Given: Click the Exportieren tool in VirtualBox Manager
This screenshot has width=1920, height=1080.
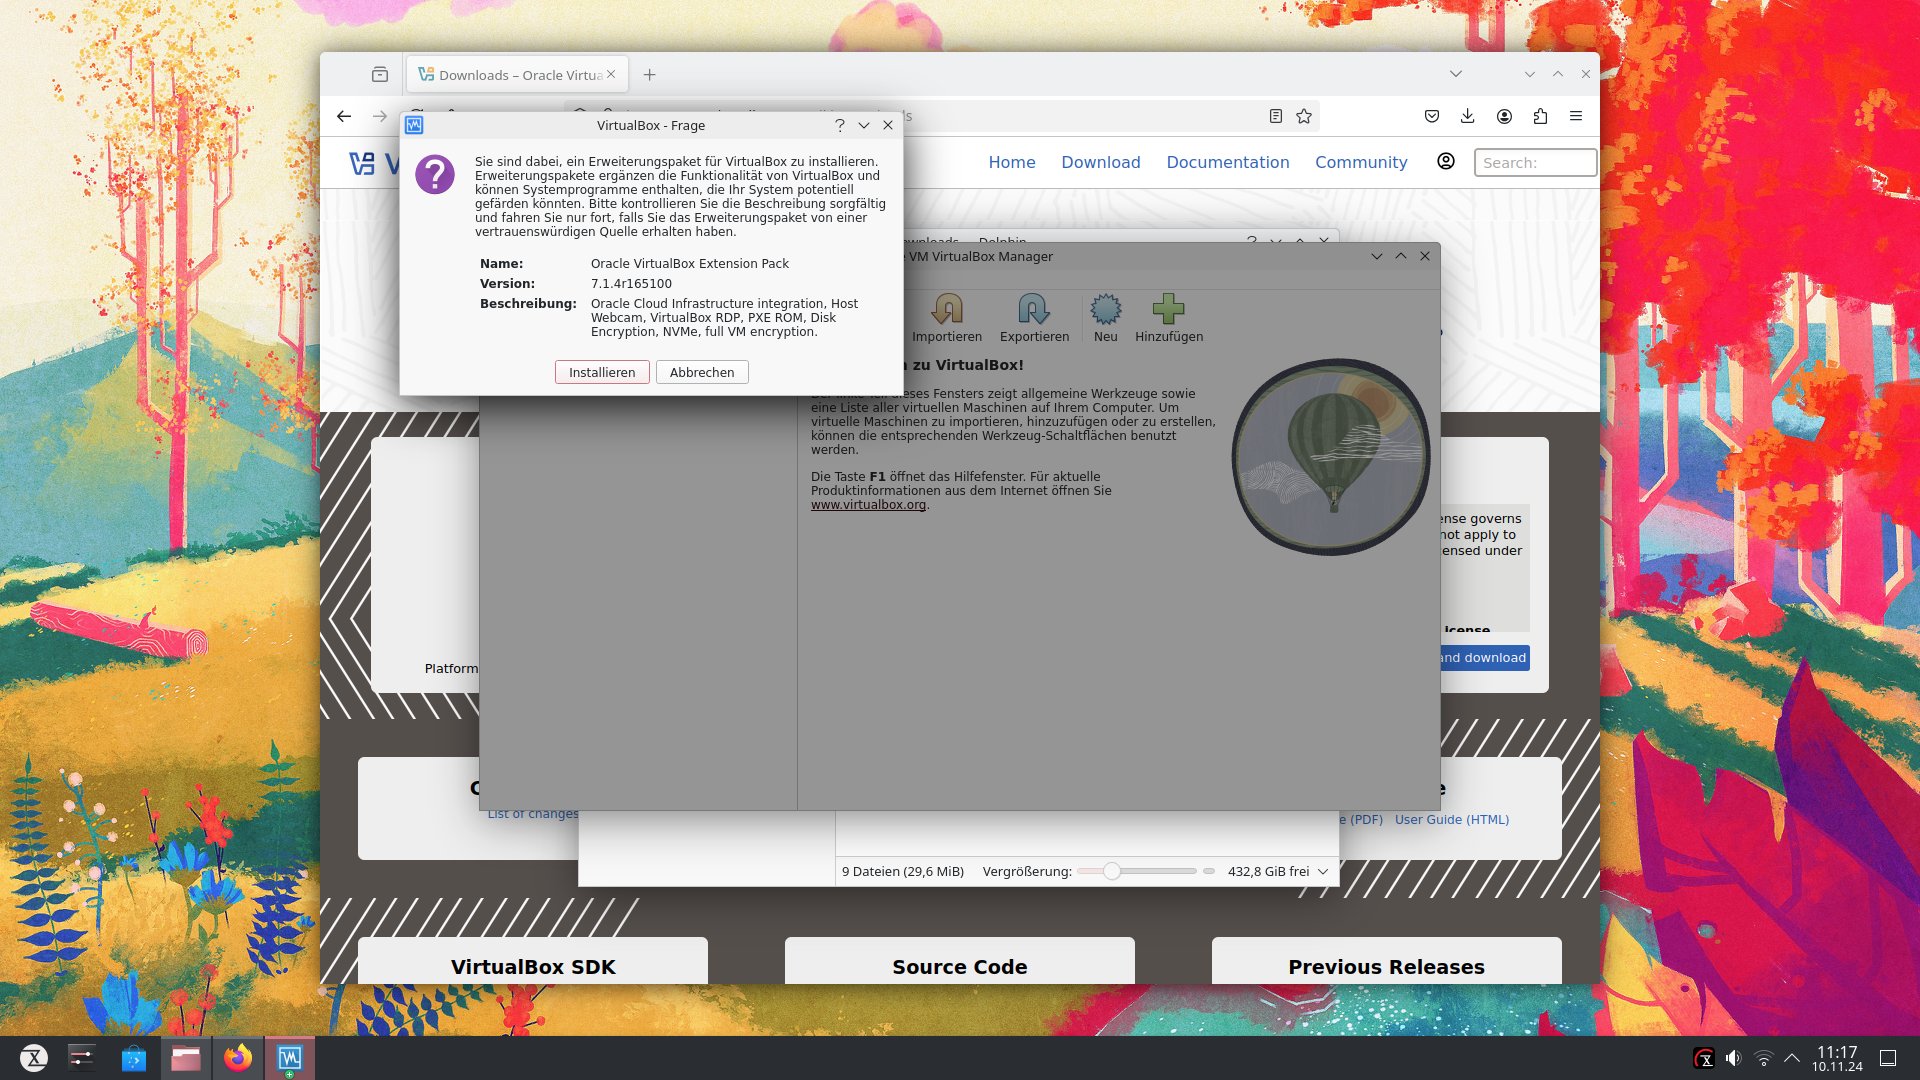Looking at the screenshot, I should pyautogui.click(x=1034, y=318).
